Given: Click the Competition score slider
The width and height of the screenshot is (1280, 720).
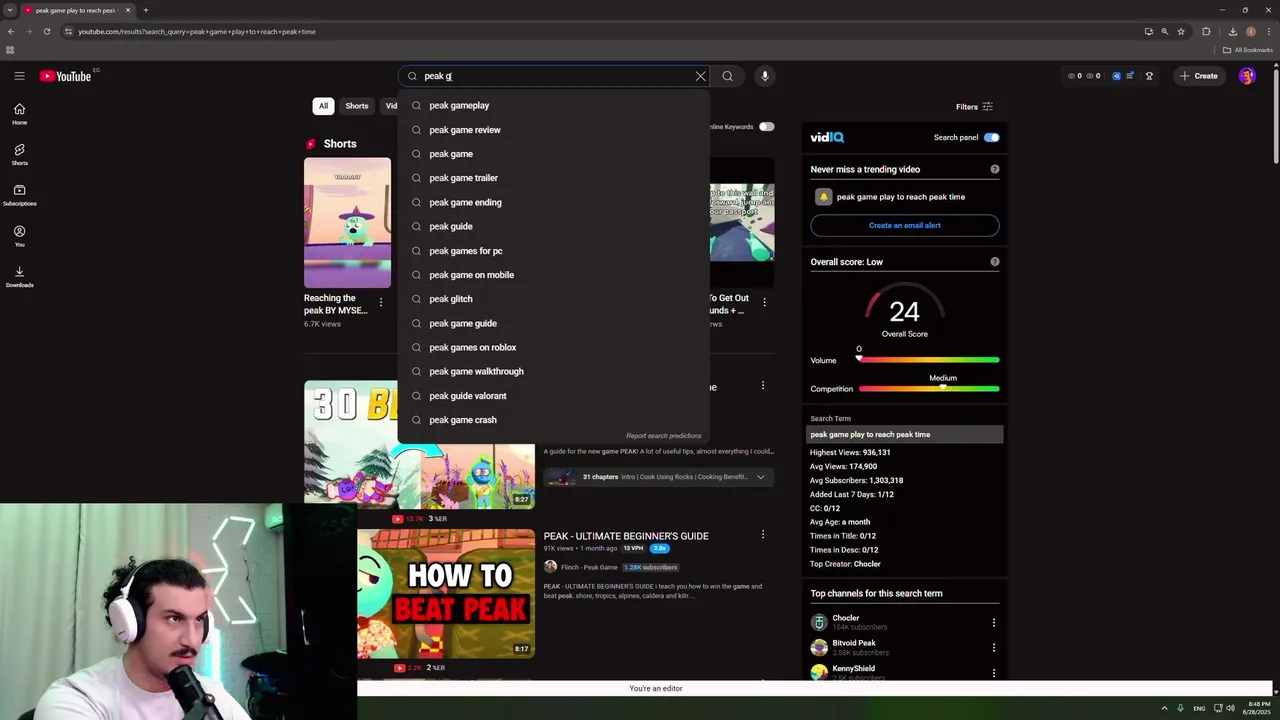Looking at the screenshot, I should tap(928, 389).
